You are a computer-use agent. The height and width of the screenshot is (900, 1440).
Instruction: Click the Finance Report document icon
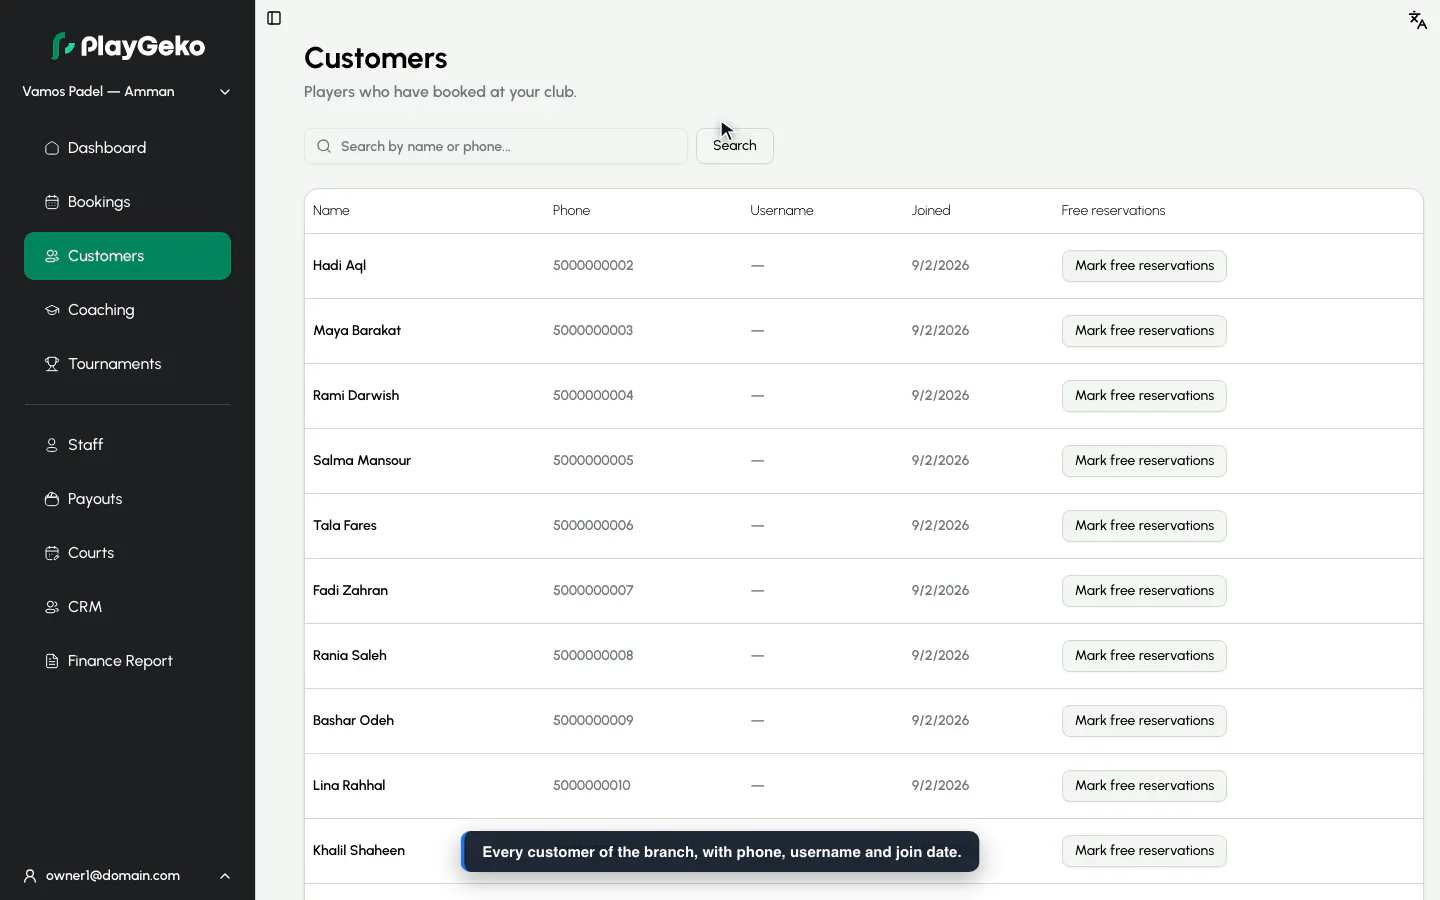(52, 661)
